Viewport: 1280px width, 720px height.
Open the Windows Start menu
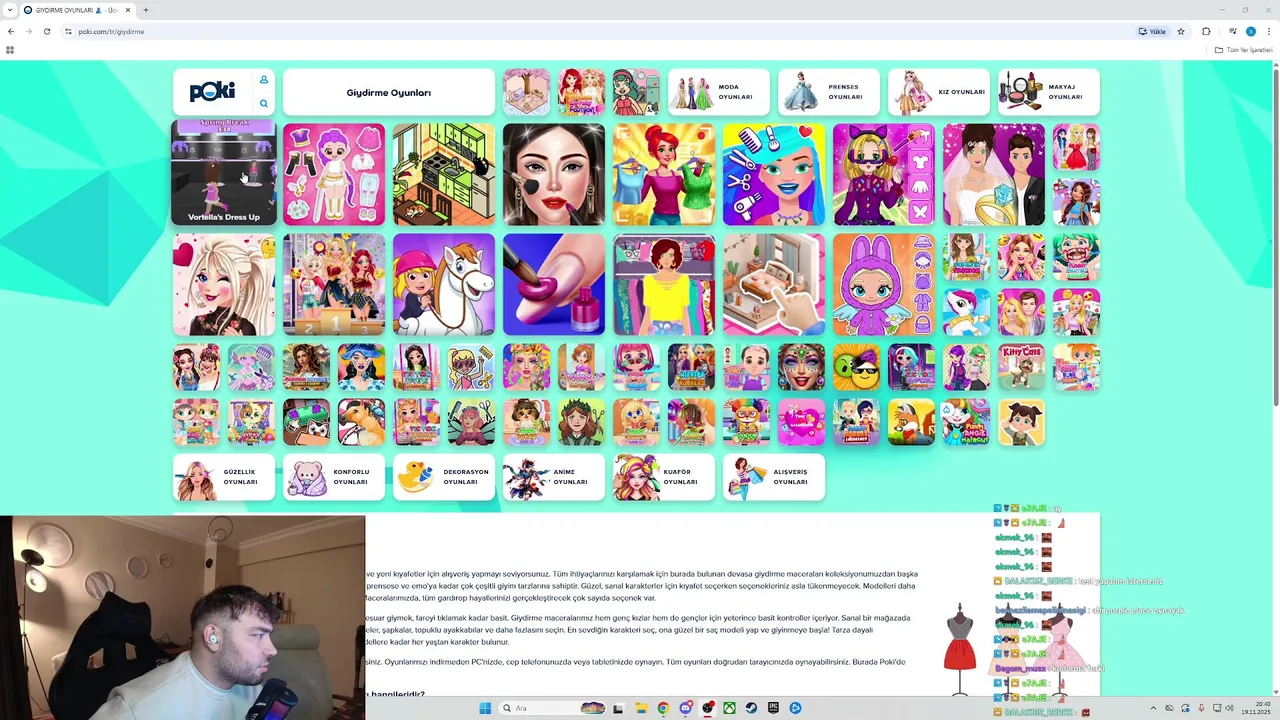(x=485, y=708)
